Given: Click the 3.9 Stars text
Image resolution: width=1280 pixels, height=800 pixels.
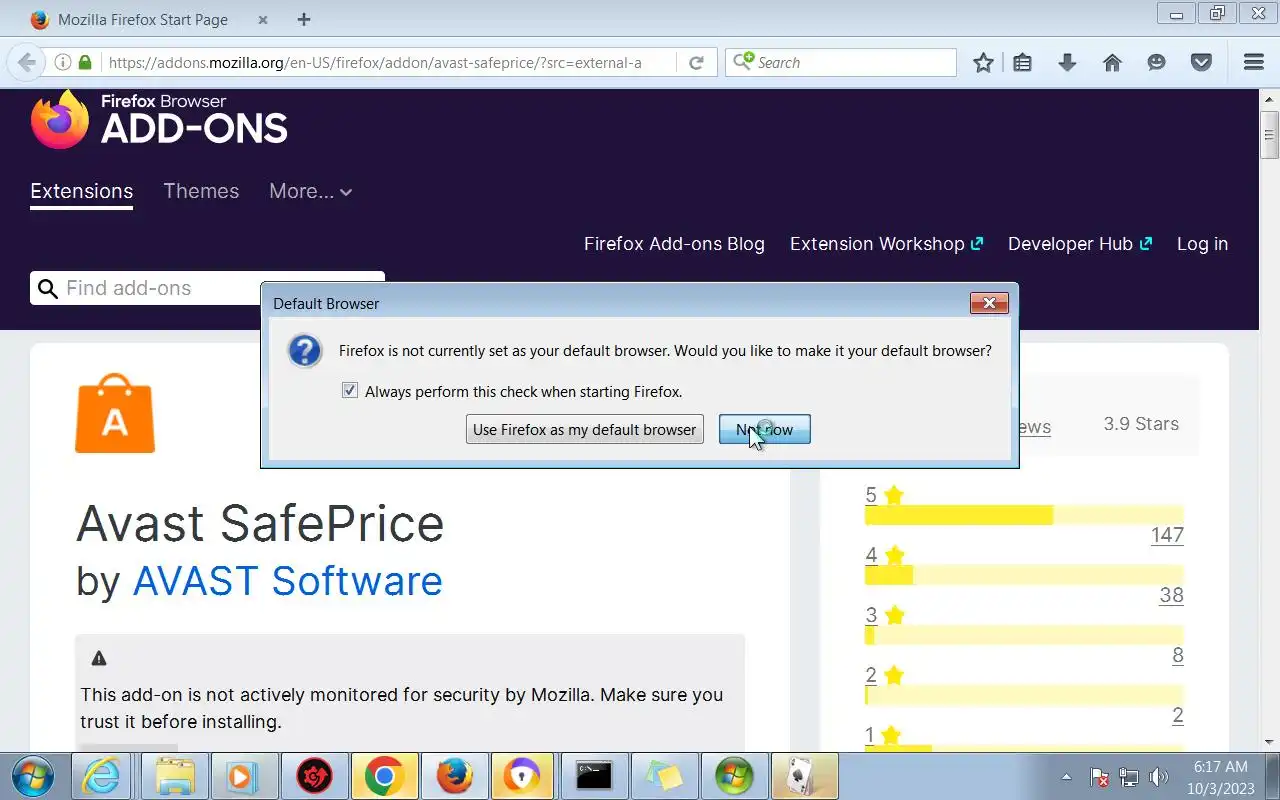Looking at the screenshot, I should tap(1141, 424).
